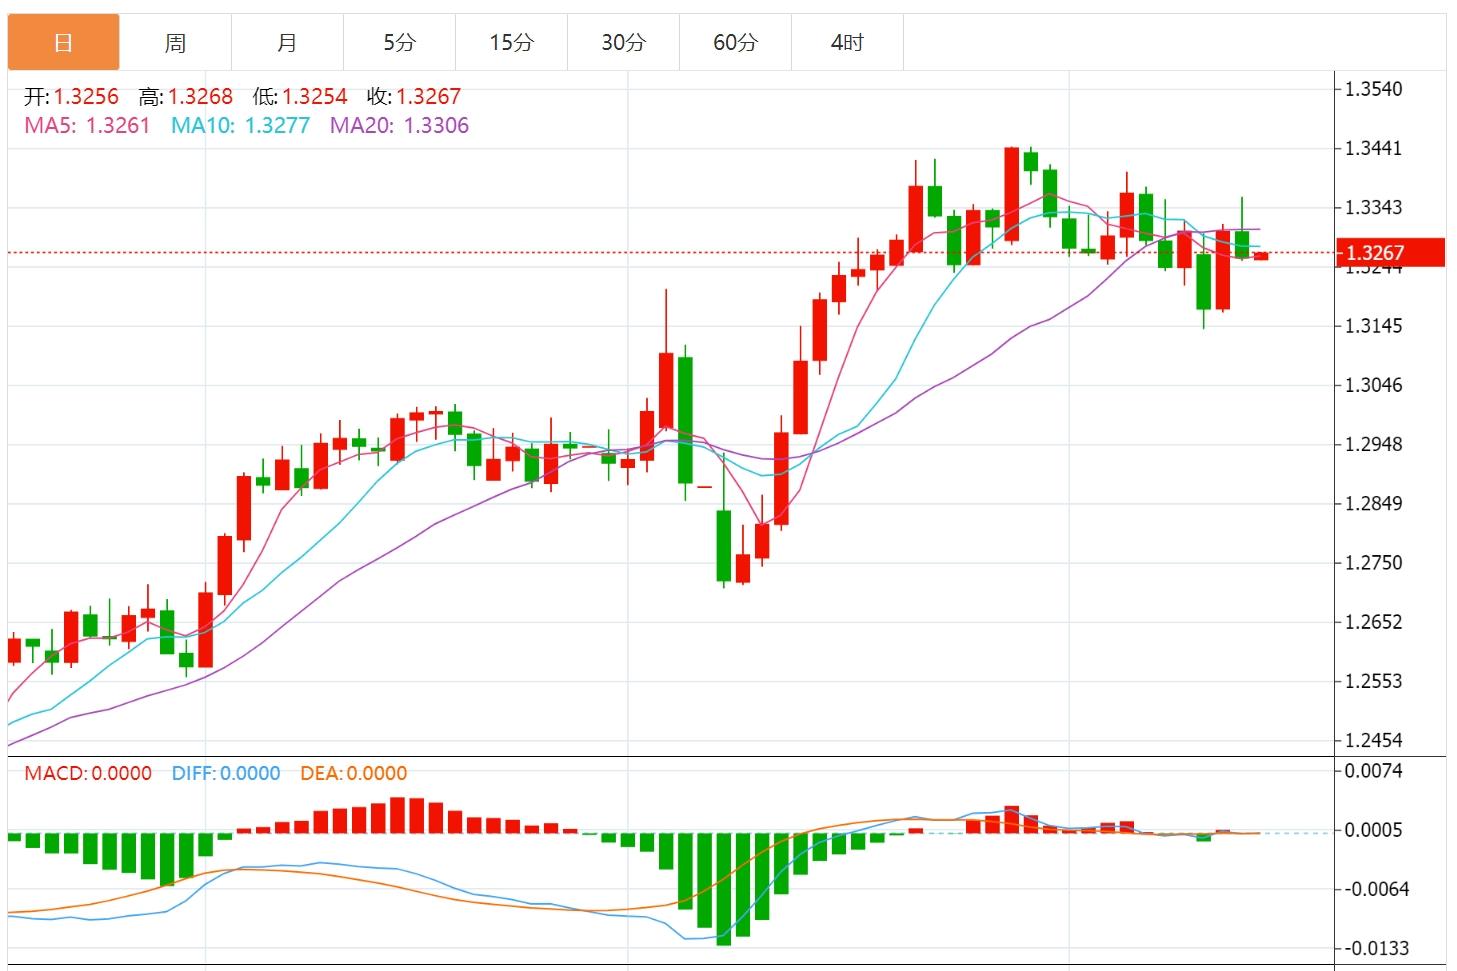
Task: Click the MA5 indicator label
Action: click(87, 126)
